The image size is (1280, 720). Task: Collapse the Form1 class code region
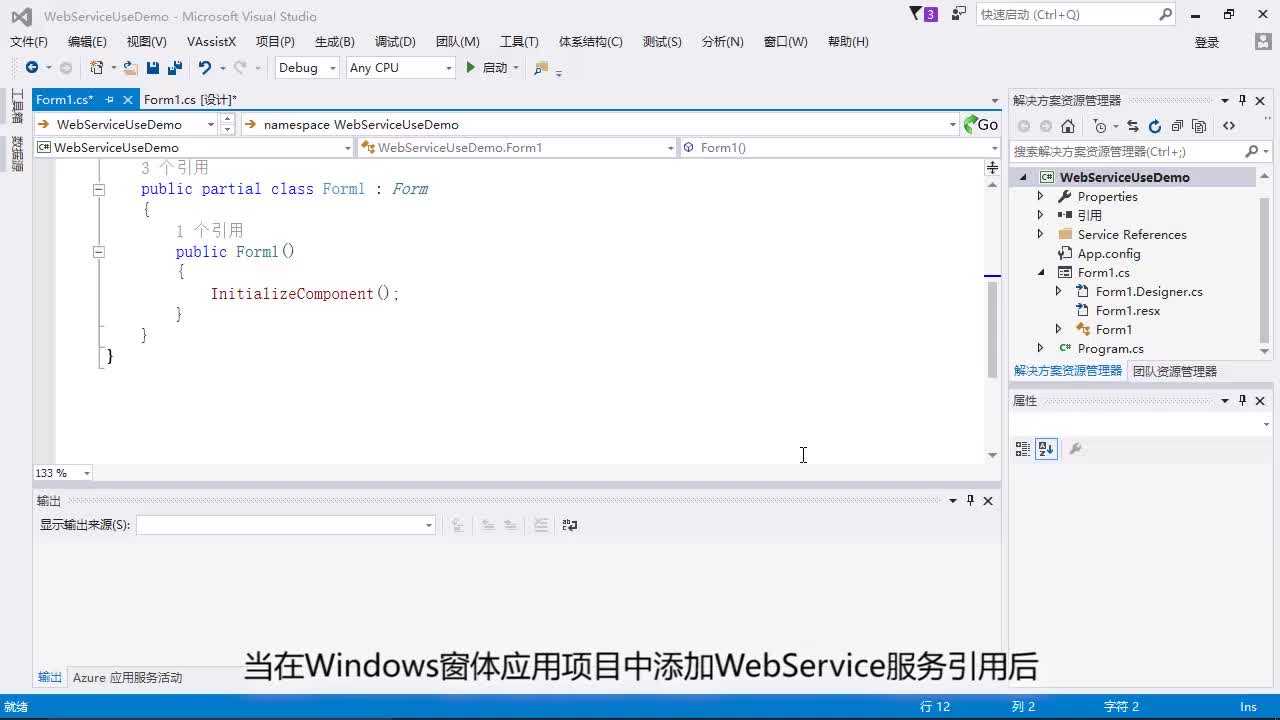pyautogui.click(x=99, y=189)
